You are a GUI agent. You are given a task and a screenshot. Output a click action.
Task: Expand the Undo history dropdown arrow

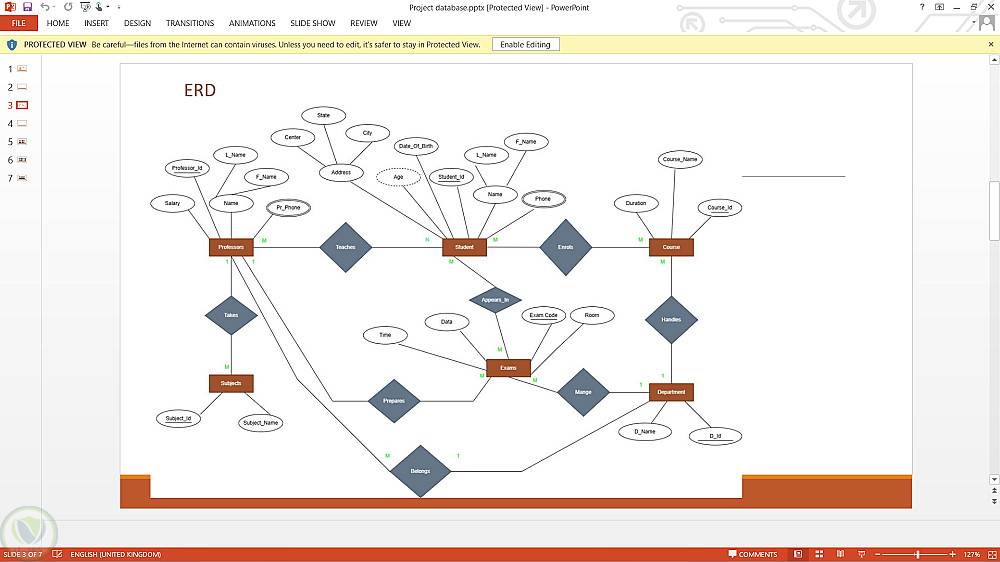(54, 7)
